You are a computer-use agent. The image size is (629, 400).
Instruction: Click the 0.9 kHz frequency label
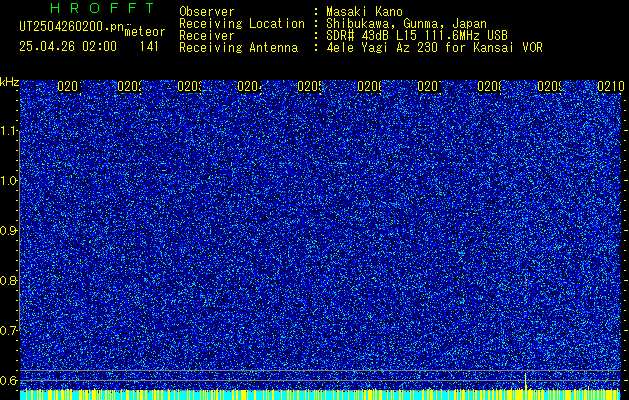pos(9,230)
